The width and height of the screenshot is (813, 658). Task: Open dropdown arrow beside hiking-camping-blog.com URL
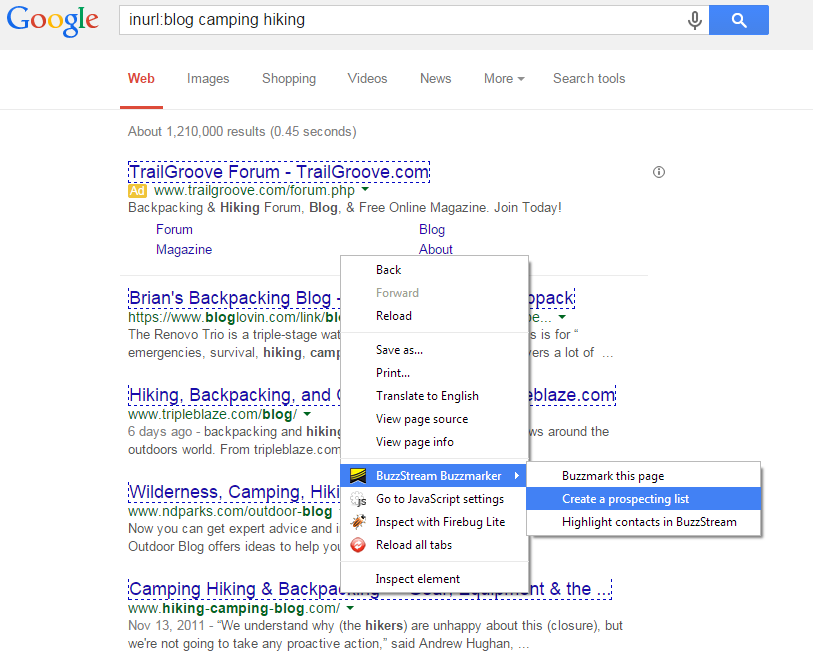(x=350, y=608)
